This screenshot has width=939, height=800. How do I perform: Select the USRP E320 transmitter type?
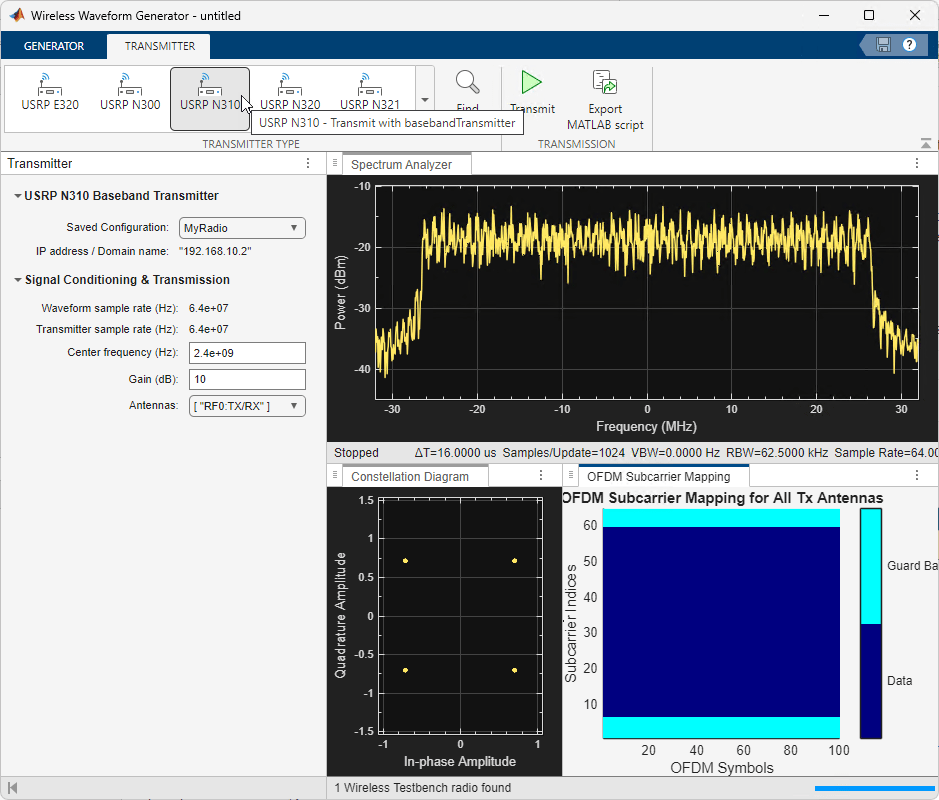(48, 97)
